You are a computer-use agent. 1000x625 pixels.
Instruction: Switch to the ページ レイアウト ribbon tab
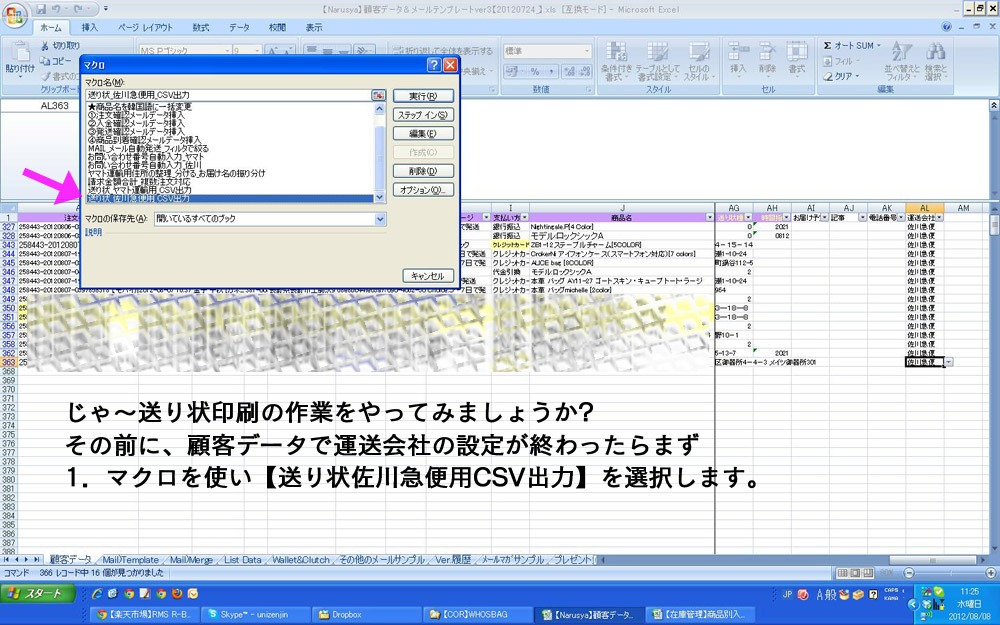(x=145, y=27)
